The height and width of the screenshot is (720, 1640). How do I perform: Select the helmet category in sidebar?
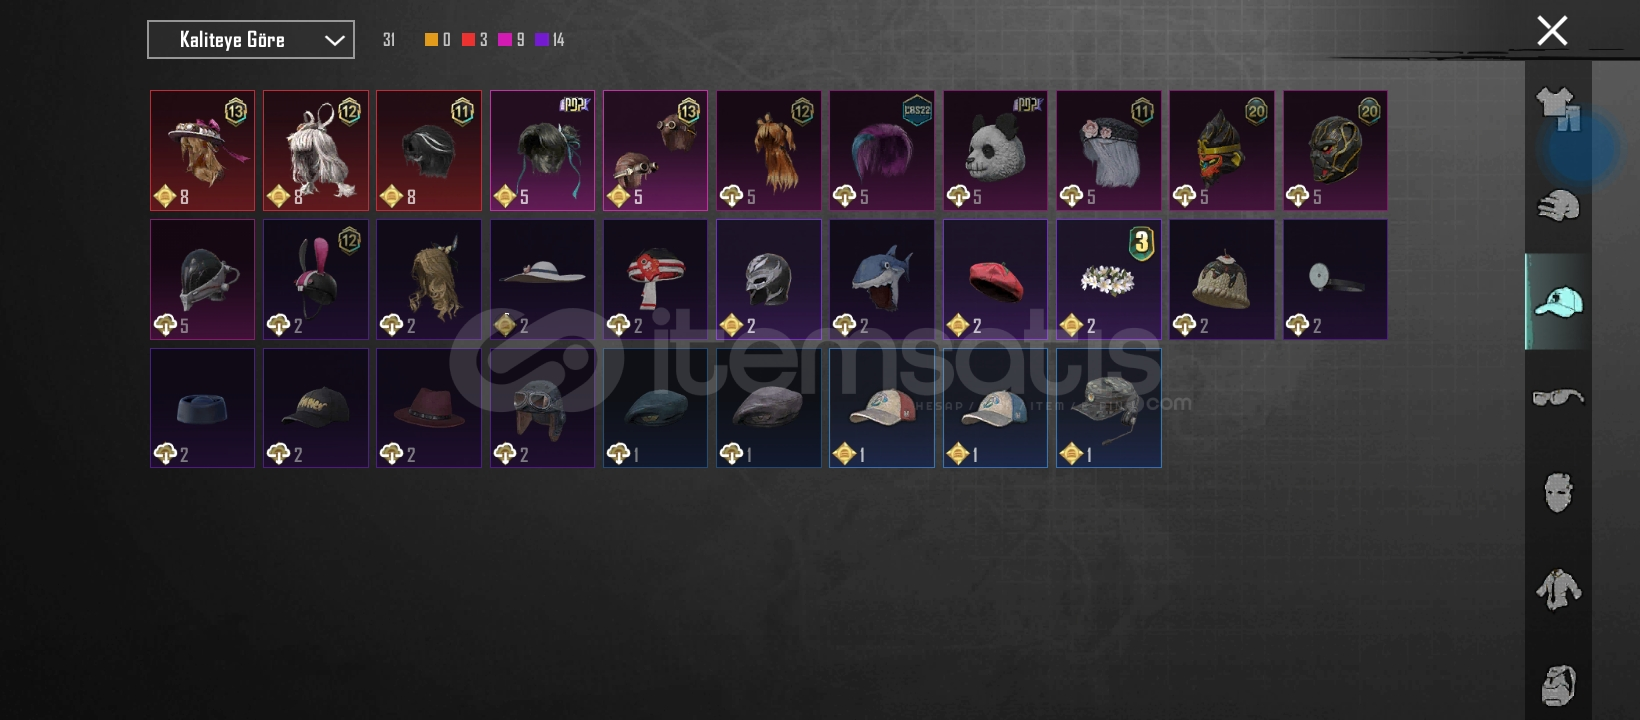[1557, 205]
